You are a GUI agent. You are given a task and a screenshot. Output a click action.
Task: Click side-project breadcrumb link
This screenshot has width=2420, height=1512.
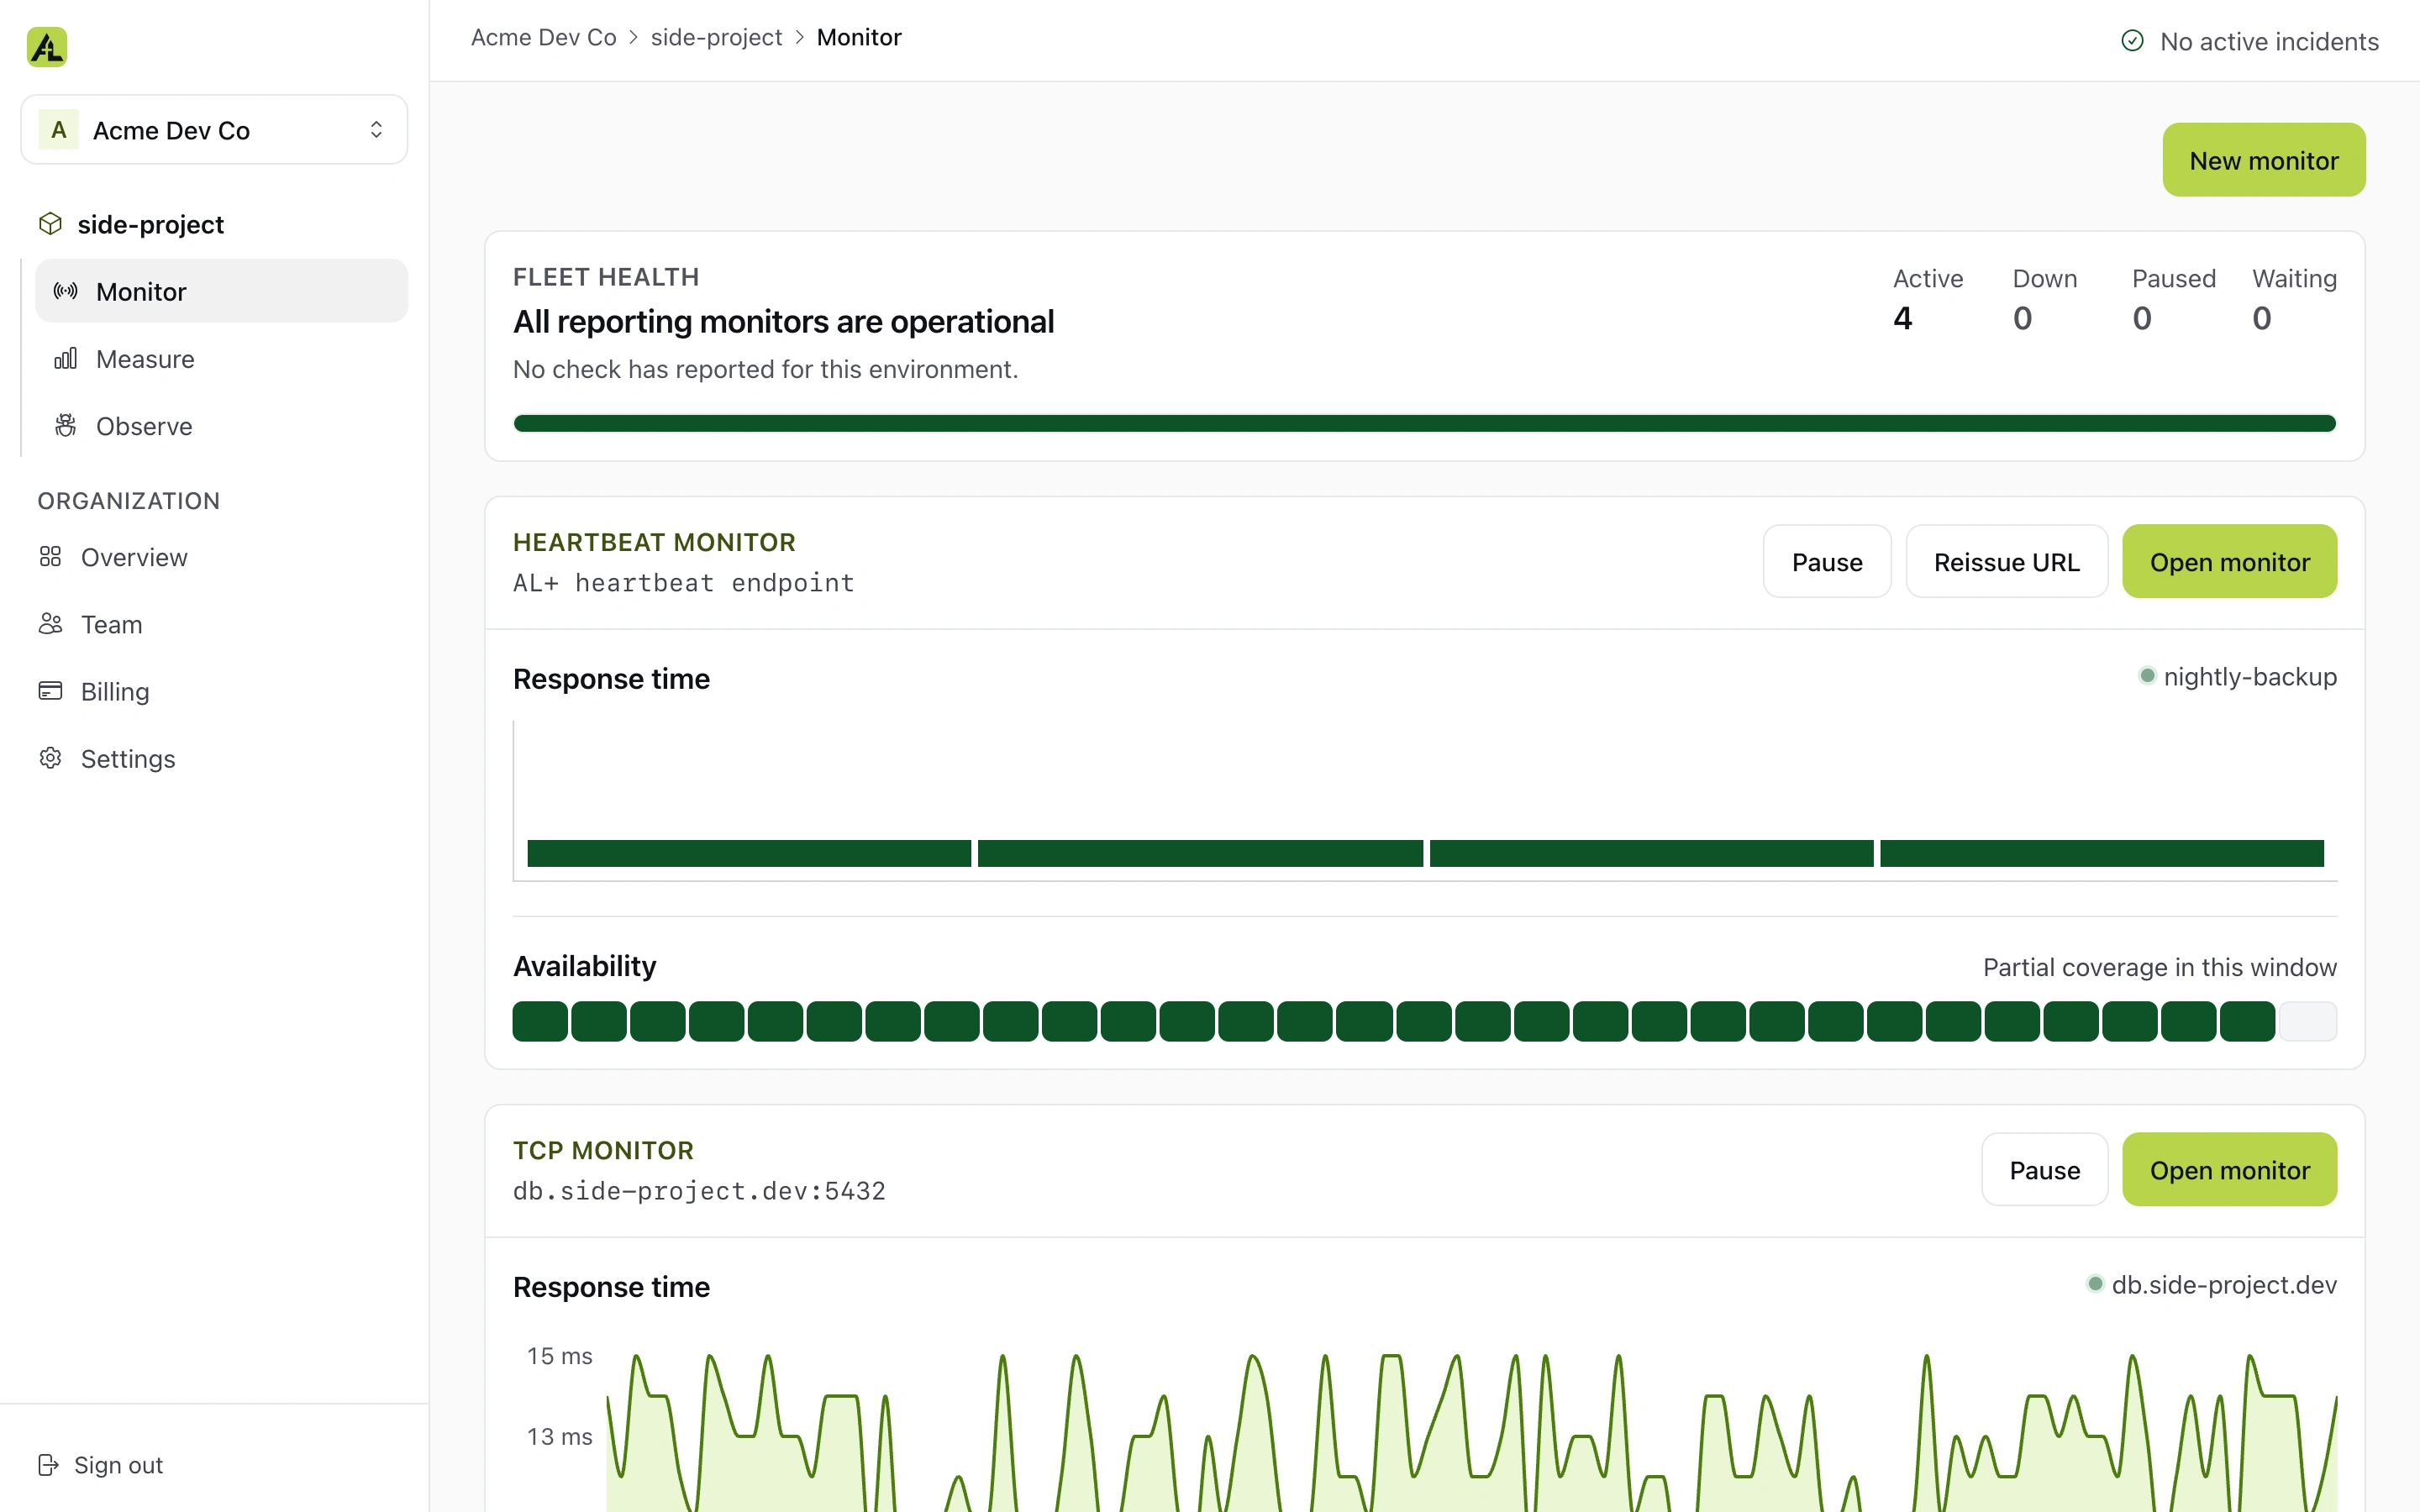[x=716, y=38]
